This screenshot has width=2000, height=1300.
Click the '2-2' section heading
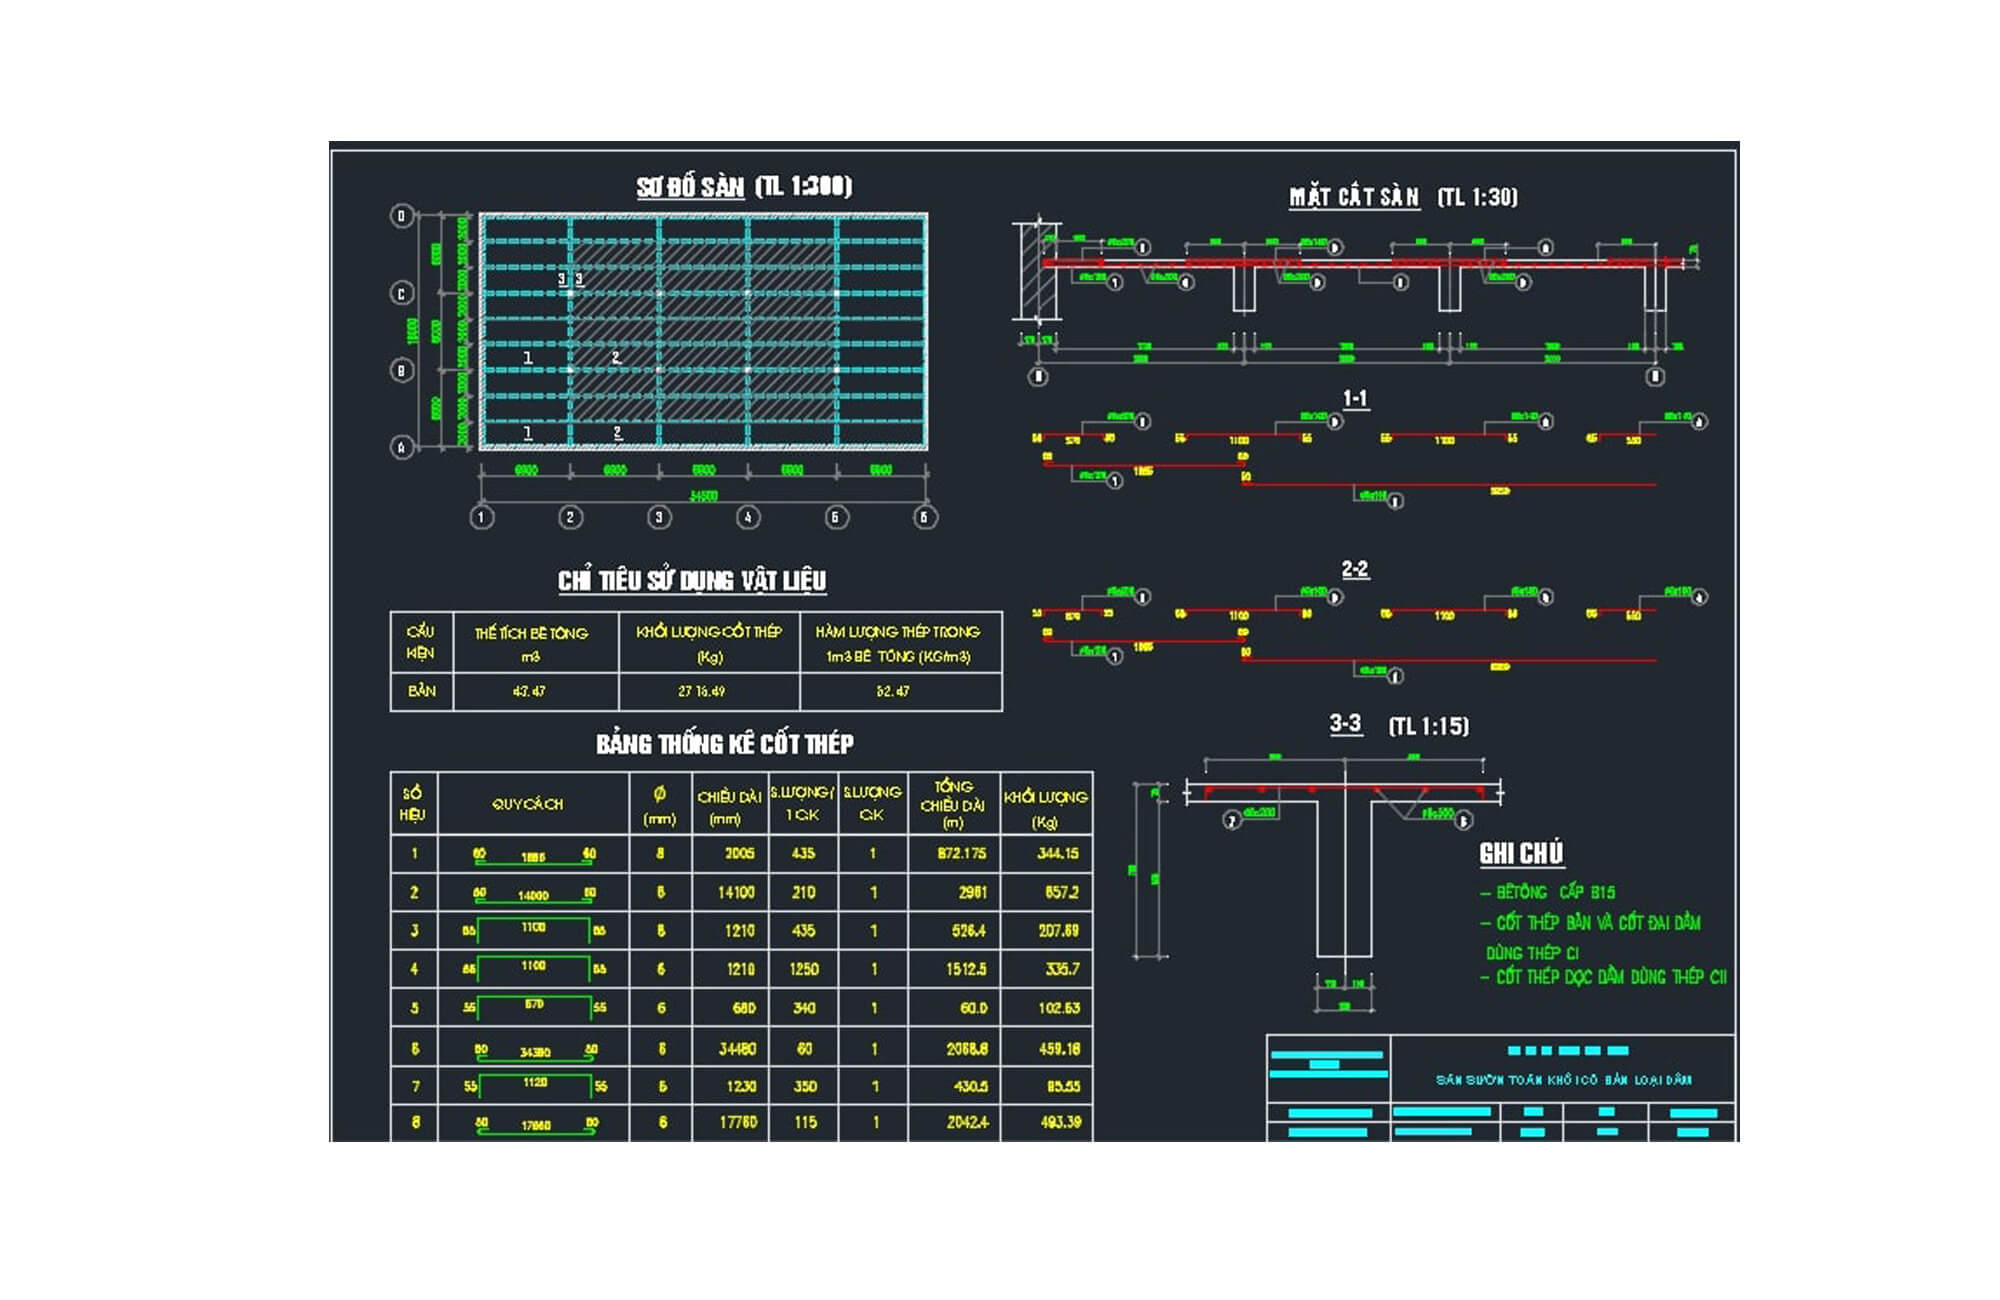[1355, 569]
